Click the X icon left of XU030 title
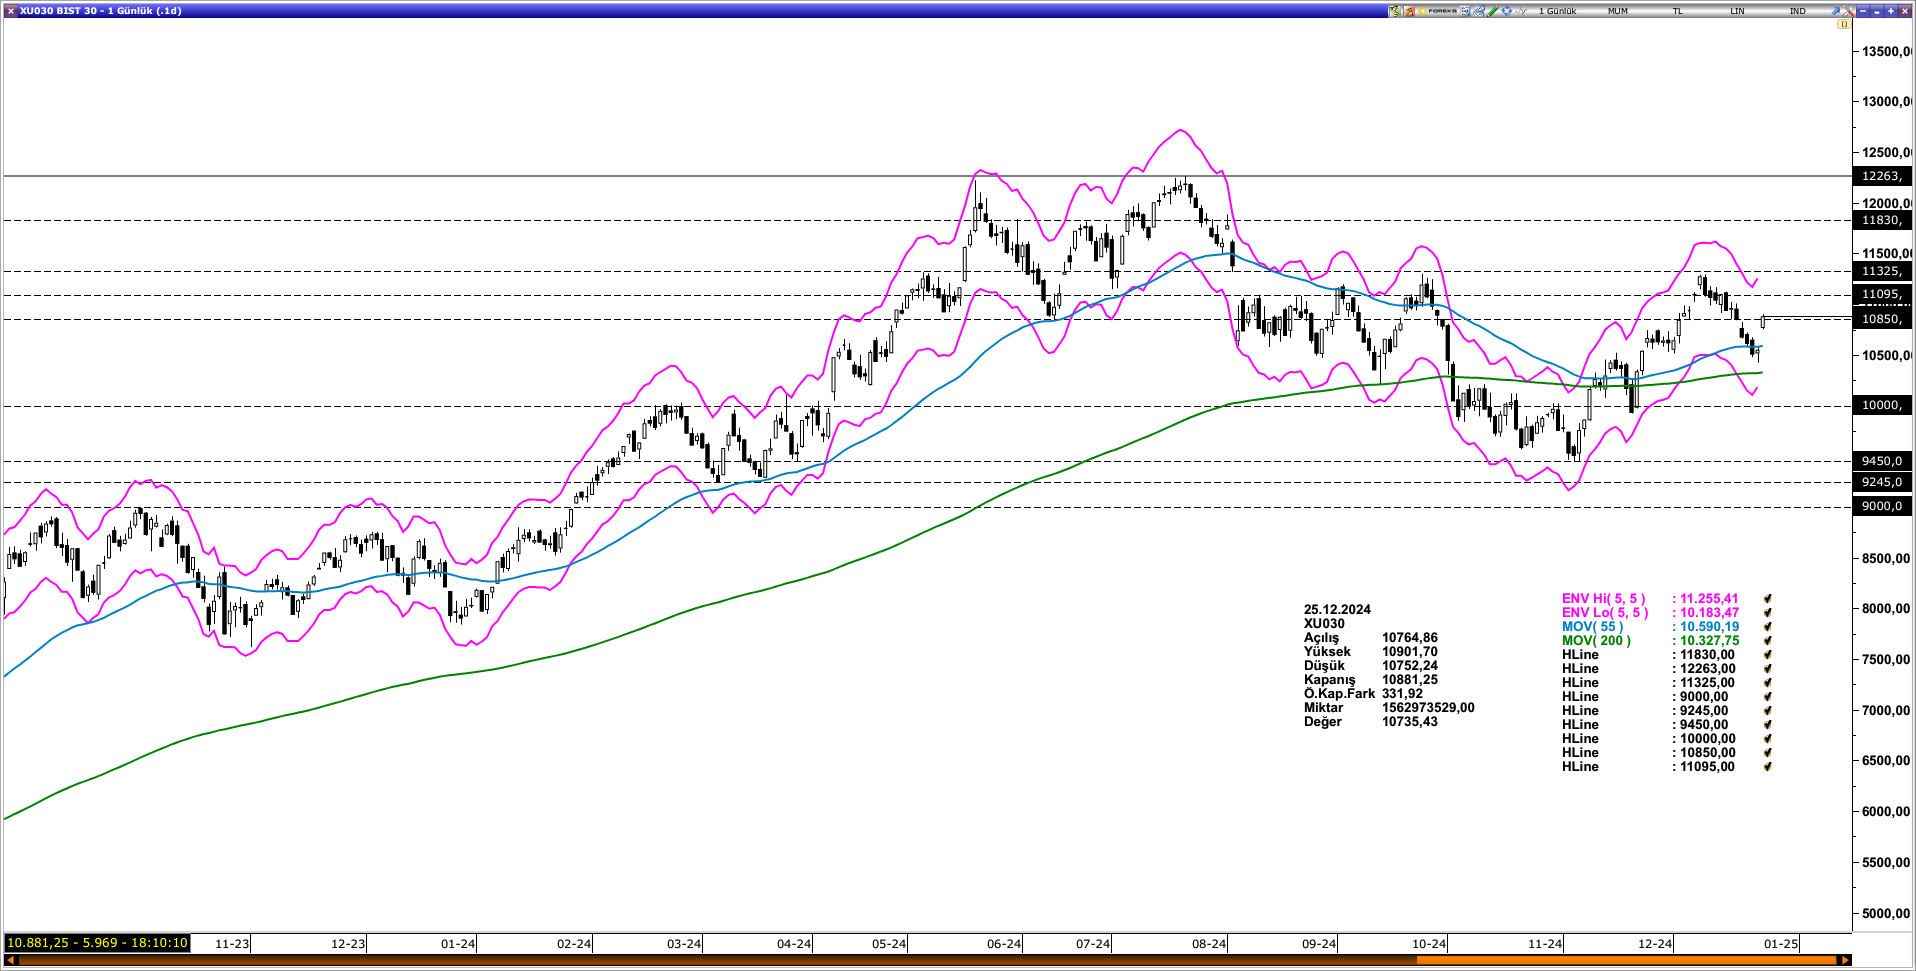The height and width of the screenshot is (971, 1916). pyautogui.click(x=10, y=11)
